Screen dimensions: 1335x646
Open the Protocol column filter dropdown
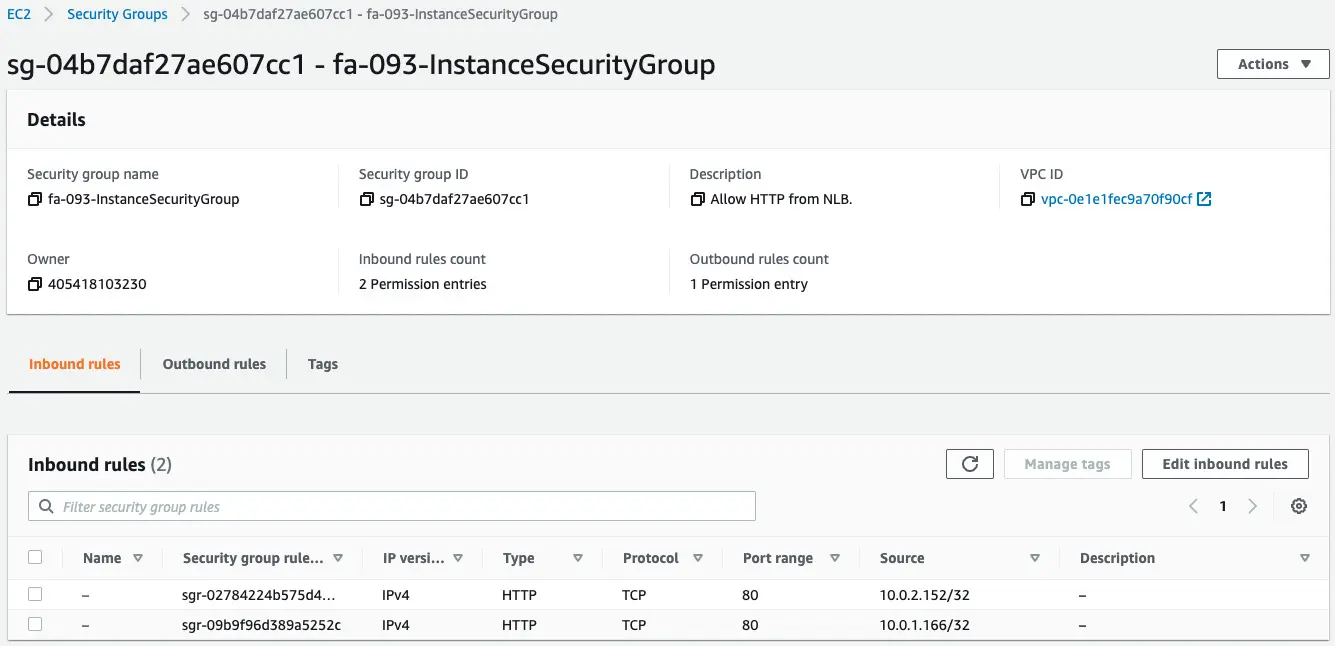click(697, 558)
